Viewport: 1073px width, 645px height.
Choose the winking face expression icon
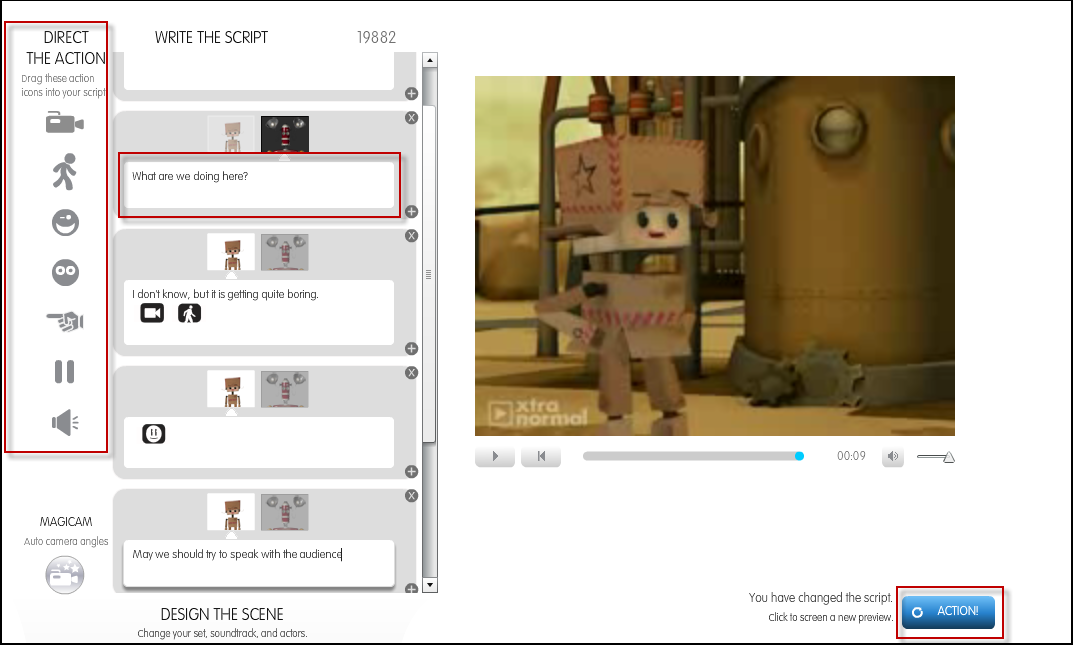coord(65,222)
